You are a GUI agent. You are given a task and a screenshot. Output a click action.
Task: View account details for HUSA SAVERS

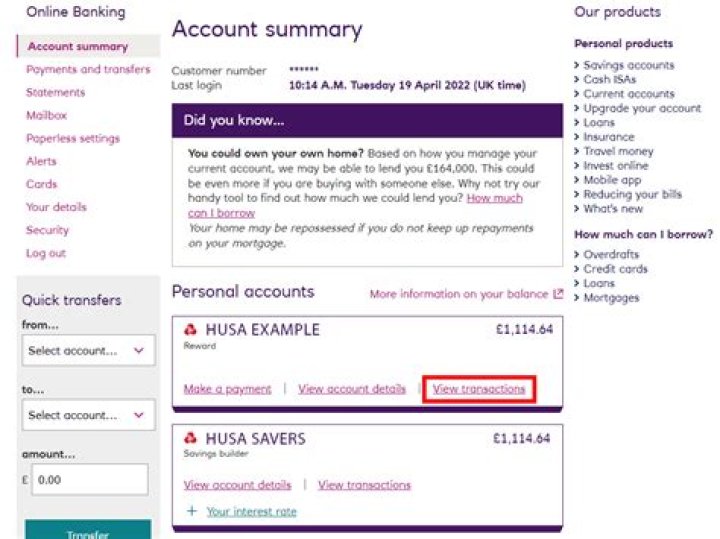tap(237, 485)
